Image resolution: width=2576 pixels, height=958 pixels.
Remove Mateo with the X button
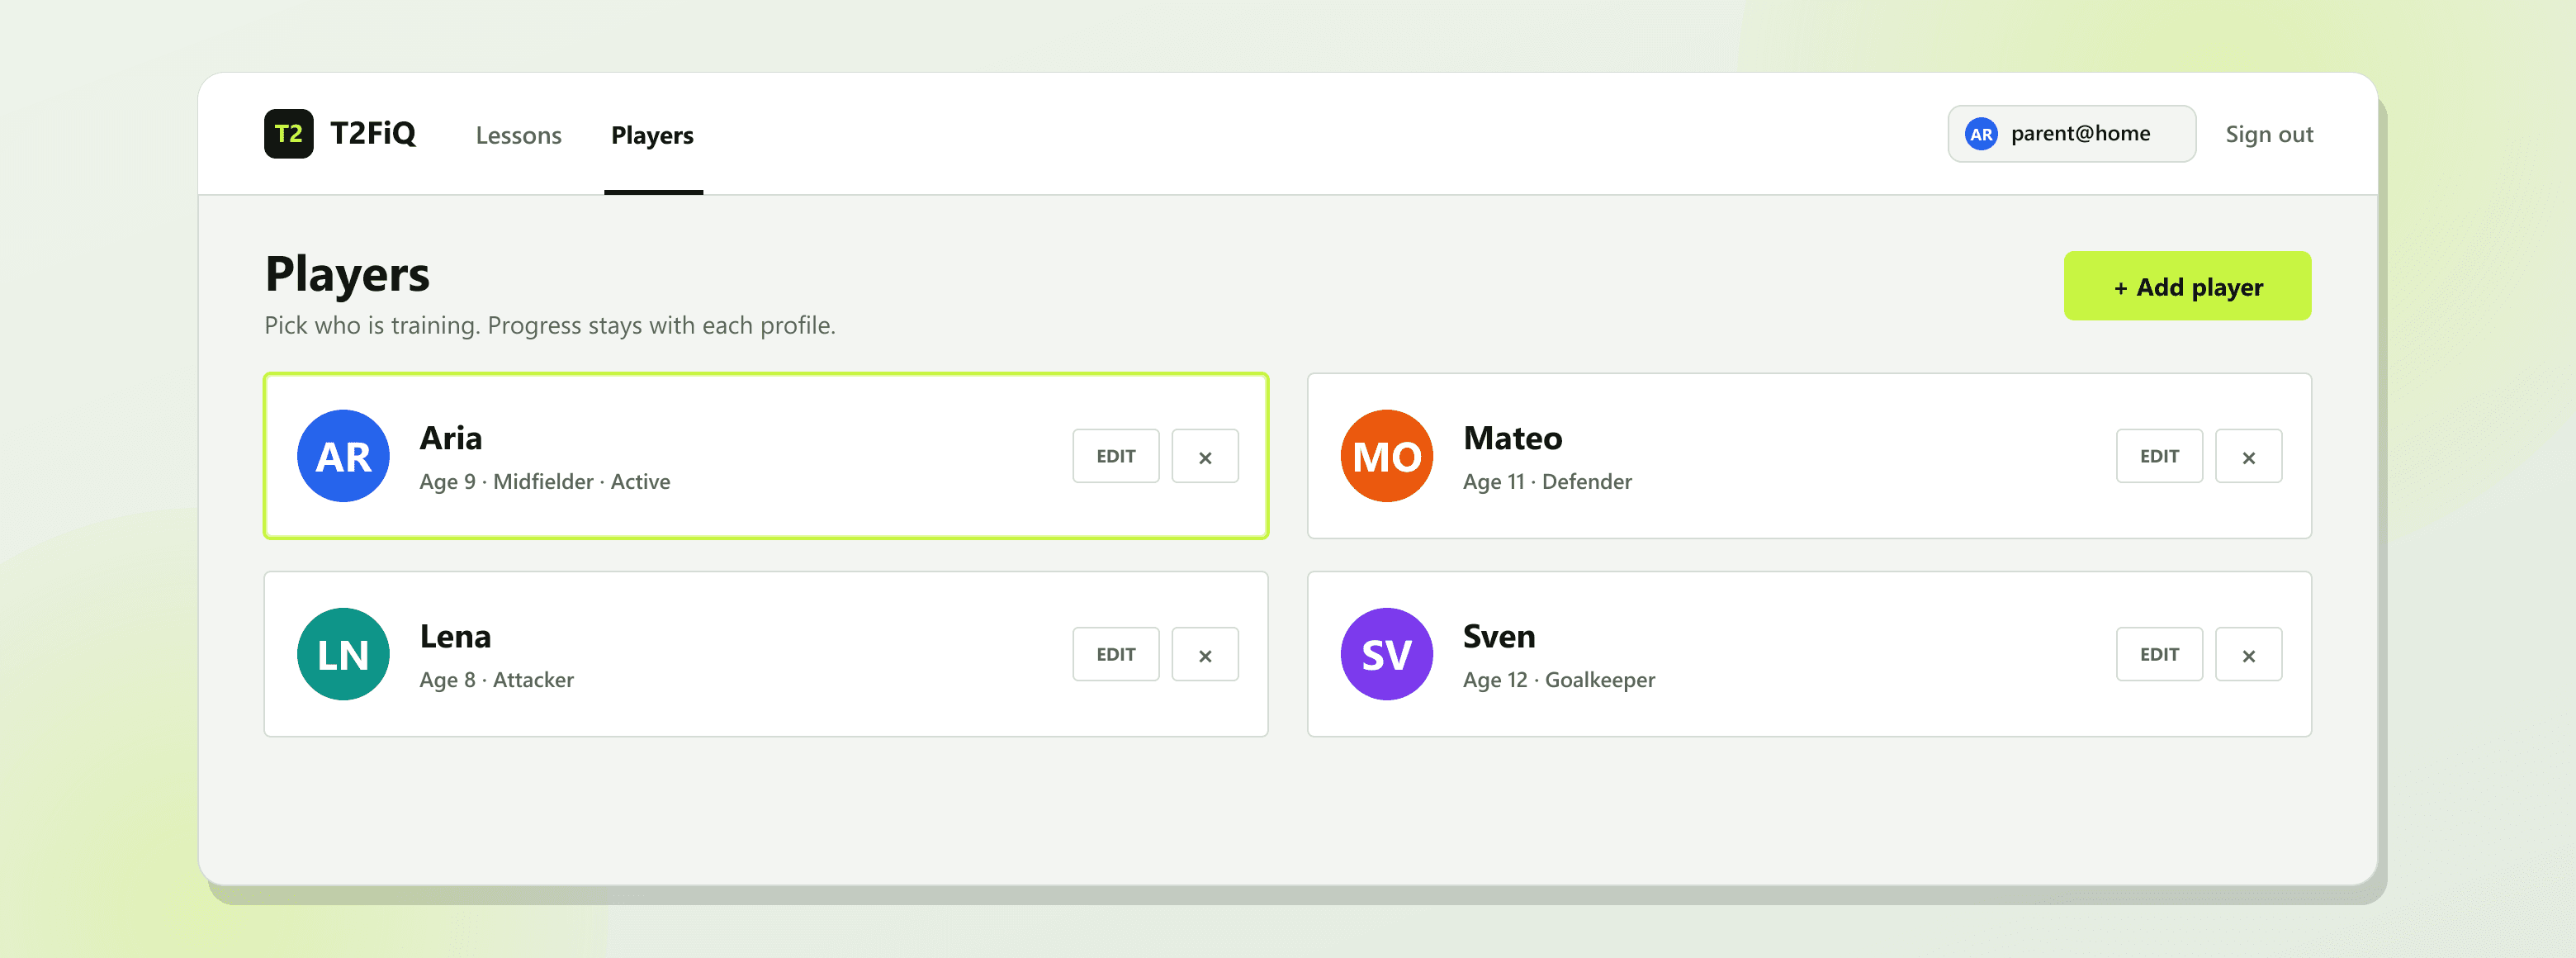point(2248,456)
